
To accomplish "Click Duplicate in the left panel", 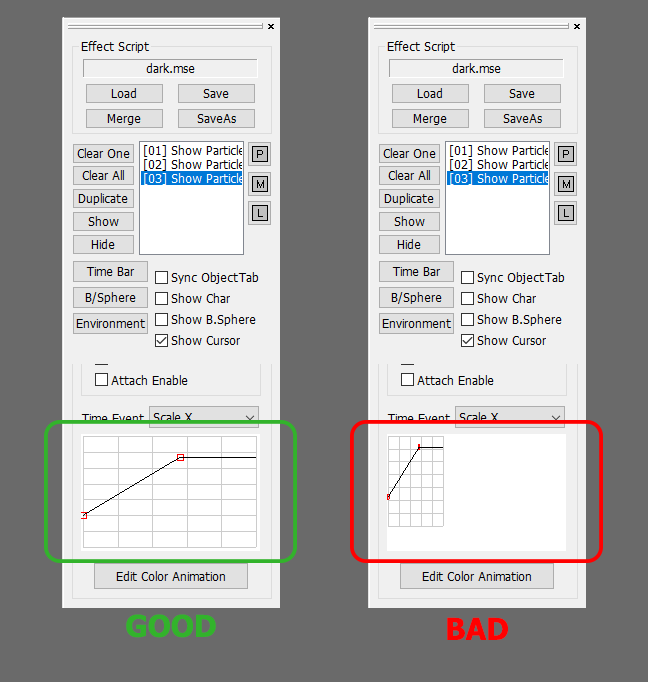I will [104, 199].
